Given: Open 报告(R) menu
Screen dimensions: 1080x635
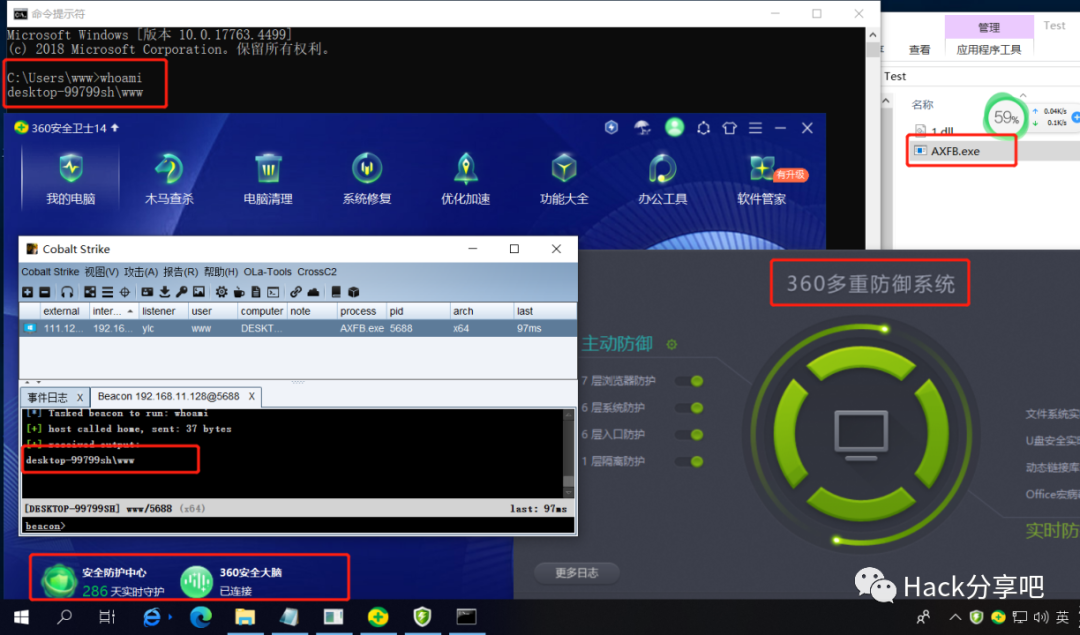Looking at the screenshot, I should click(180, 272).
